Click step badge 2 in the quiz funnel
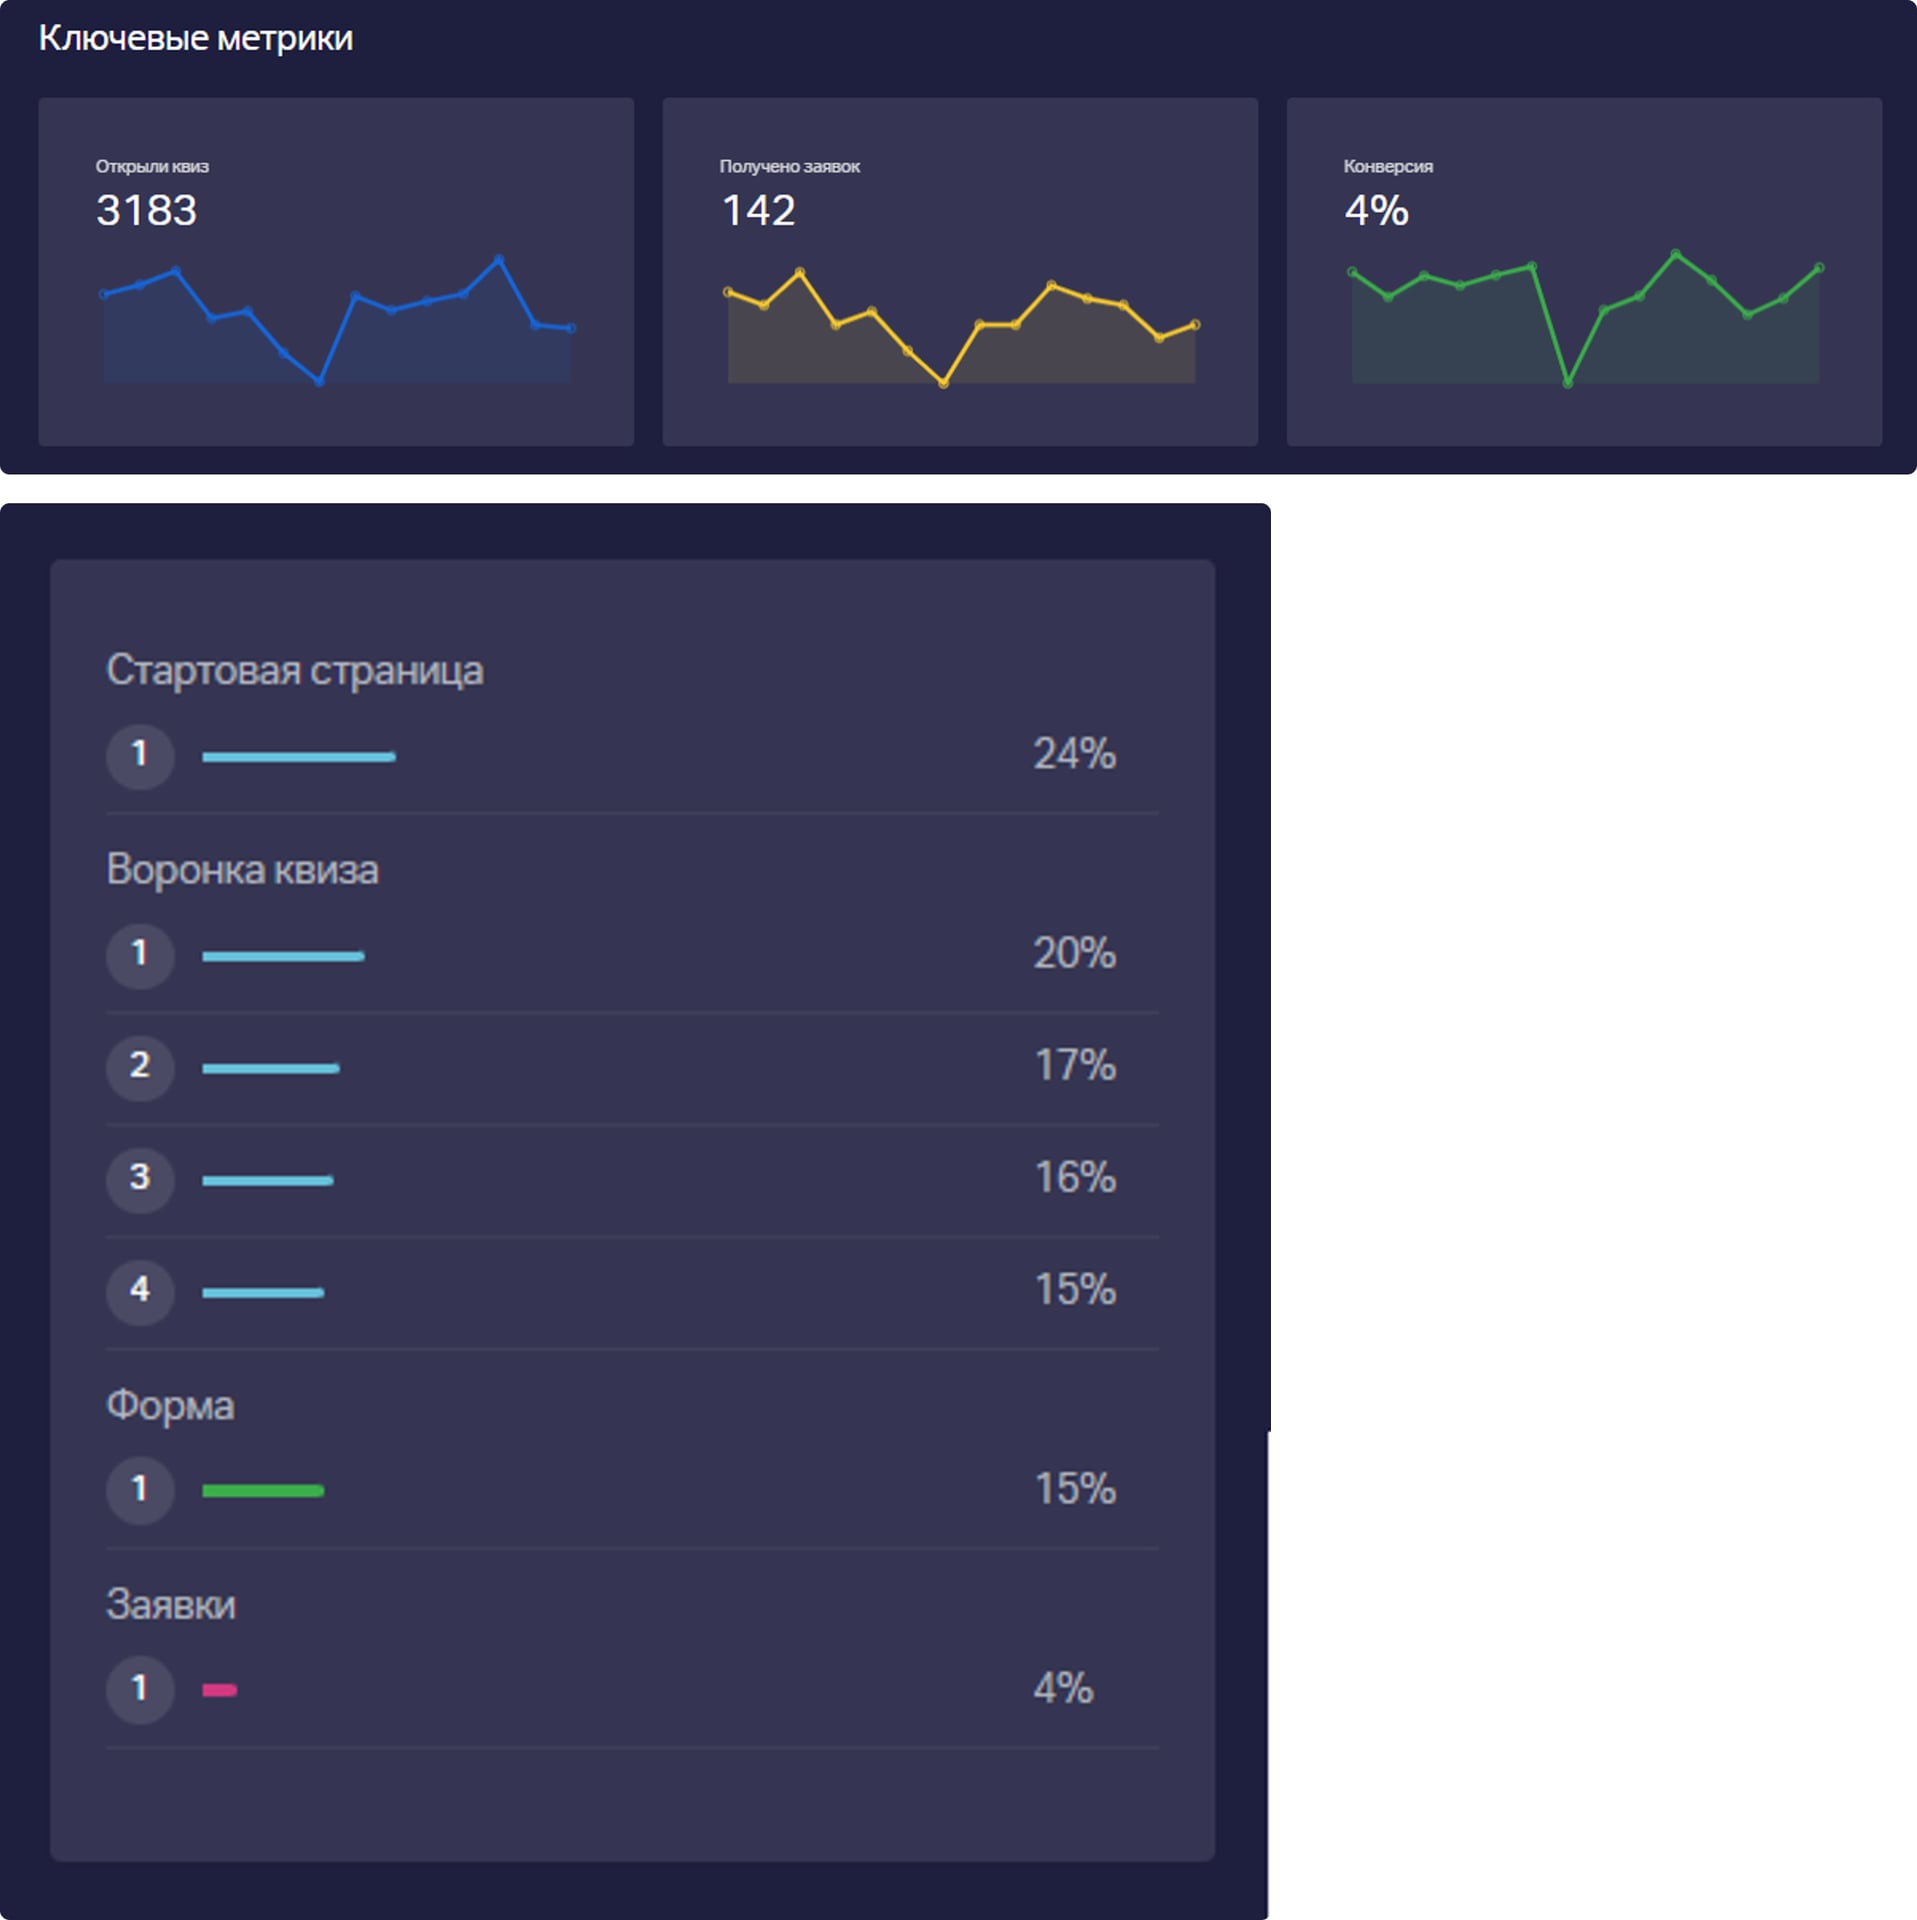The width and height of the screenshot is (1917, 1920). click(x=140, y=1067)
